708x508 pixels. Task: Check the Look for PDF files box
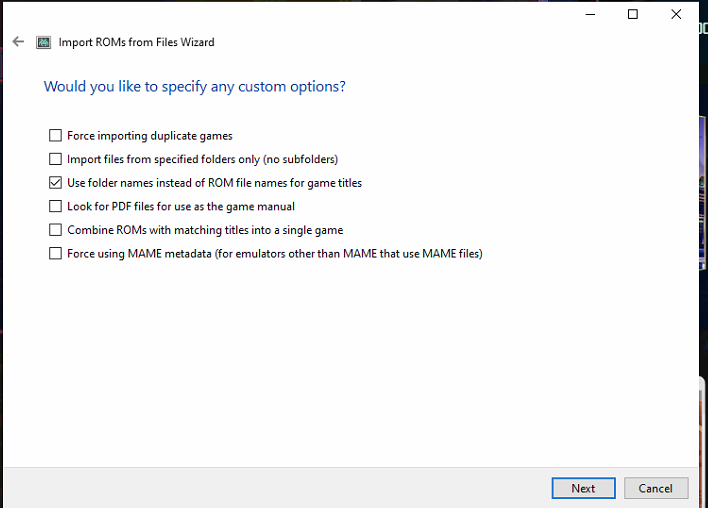click(x=55, y=207)
